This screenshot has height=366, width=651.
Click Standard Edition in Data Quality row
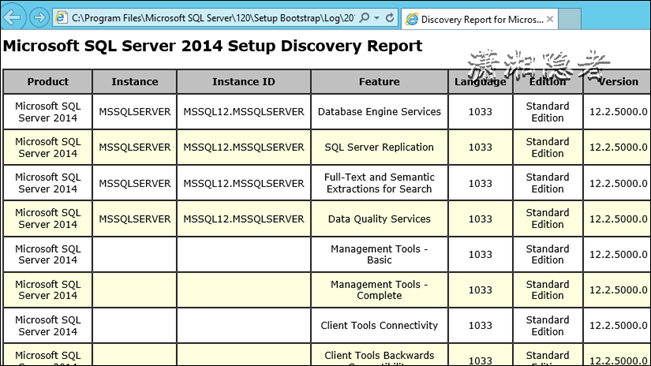[x=548, y=219]
